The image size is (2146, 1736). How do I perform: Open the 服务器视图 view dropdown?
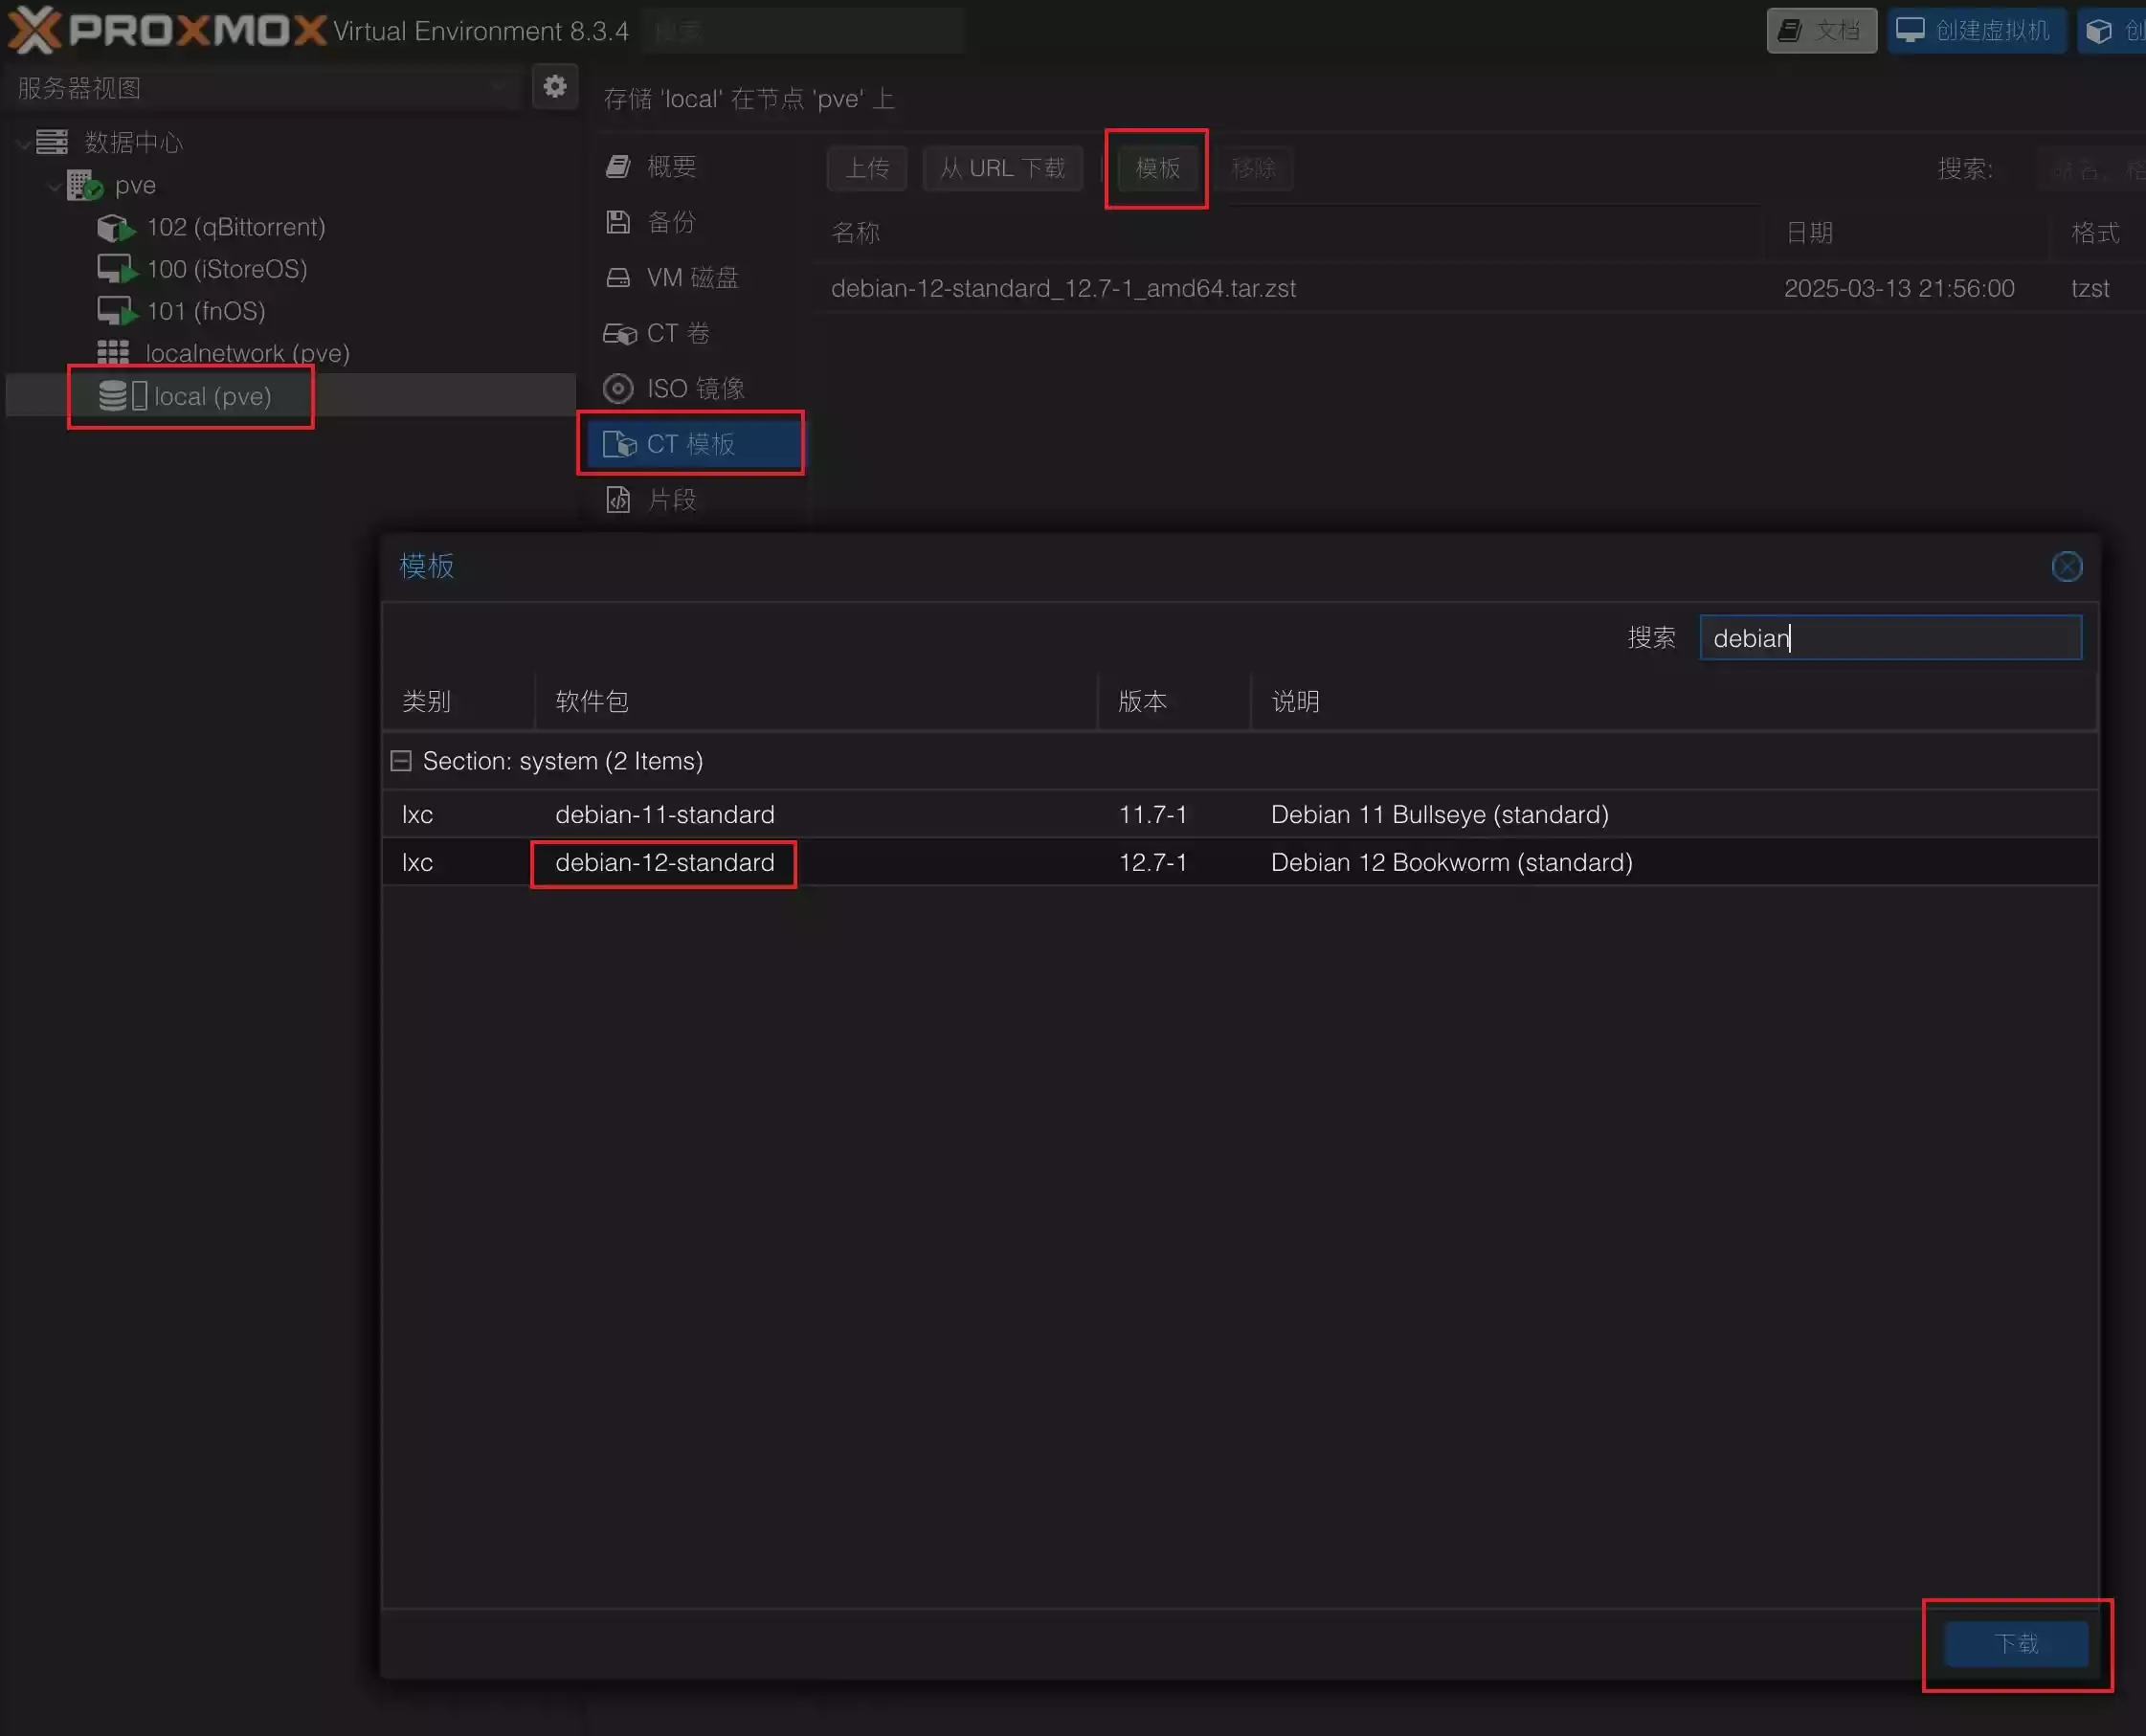(x=260, y=88)
